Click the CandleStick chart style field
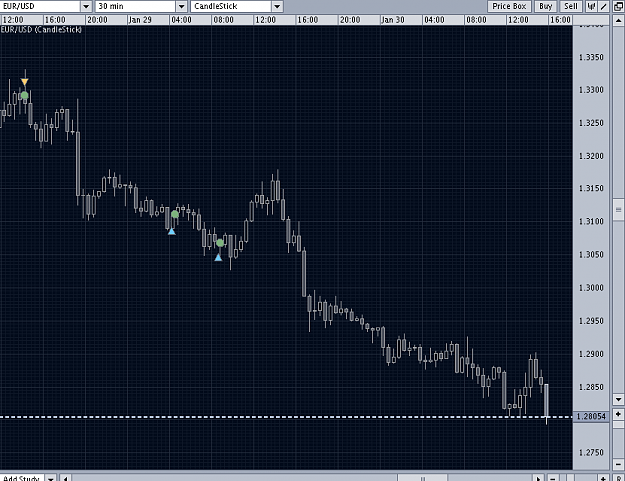625x481 pixels. [232, 6]
